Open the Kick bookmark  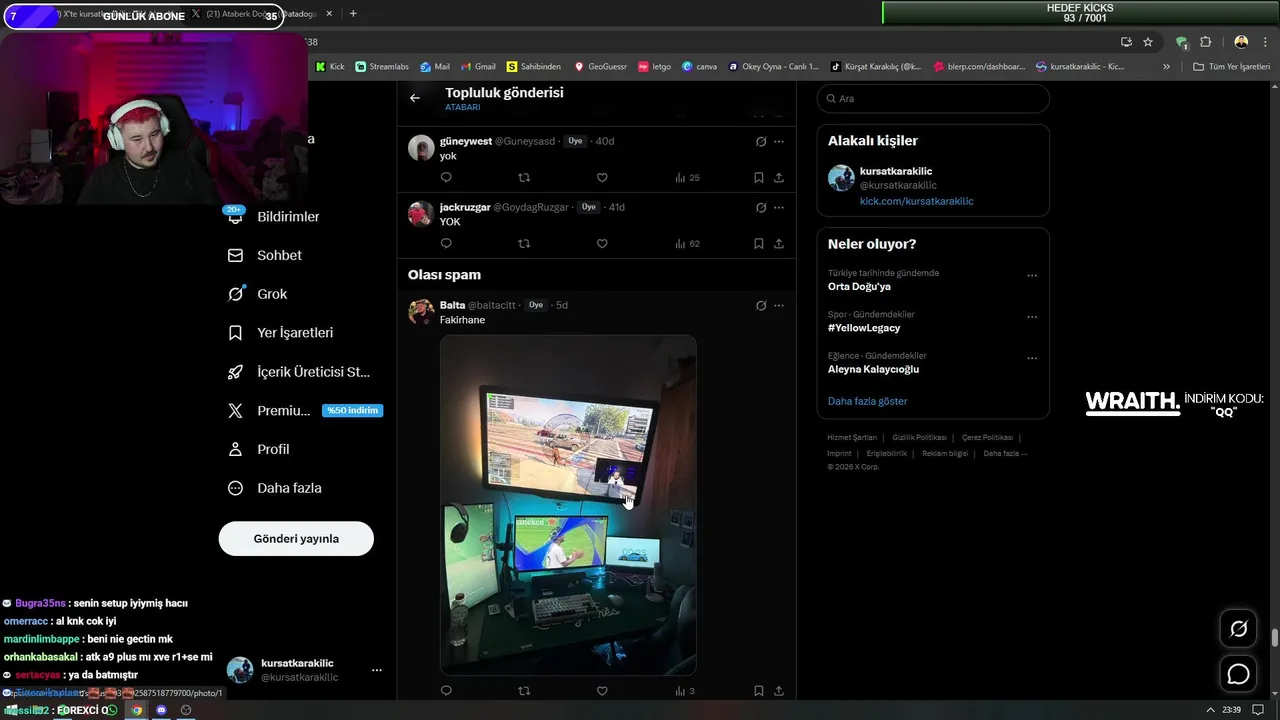(329, 66)
